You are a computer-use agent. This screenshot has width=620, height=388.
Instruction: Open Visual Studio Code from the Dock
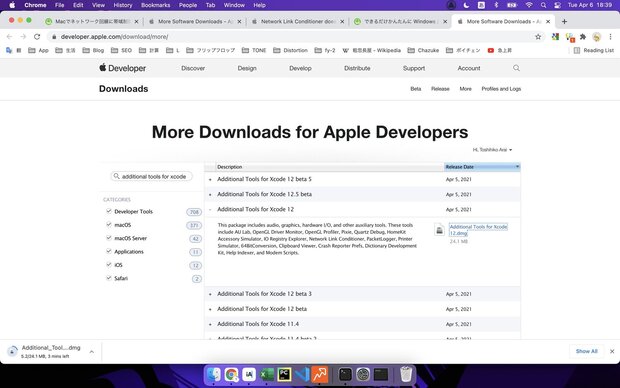[302, 374]
